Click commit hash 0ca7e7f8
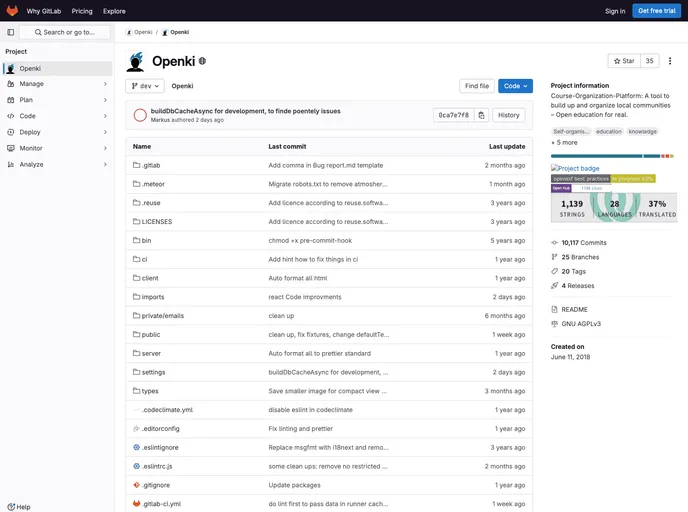This screenshot has width=688, height=512. point(454,115)
